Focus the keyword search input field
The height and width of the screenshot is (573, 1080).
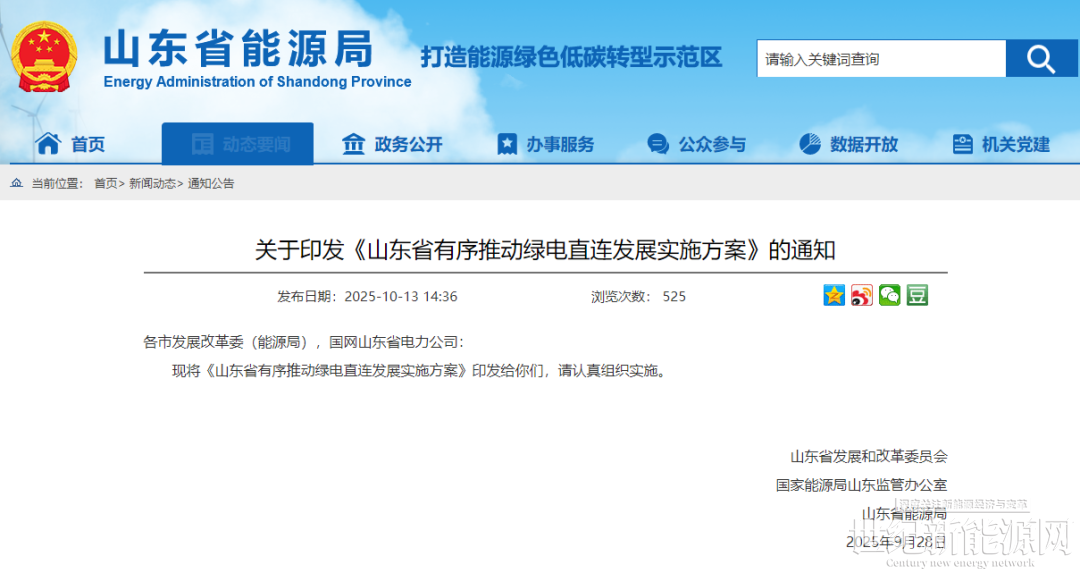point(880,59)
